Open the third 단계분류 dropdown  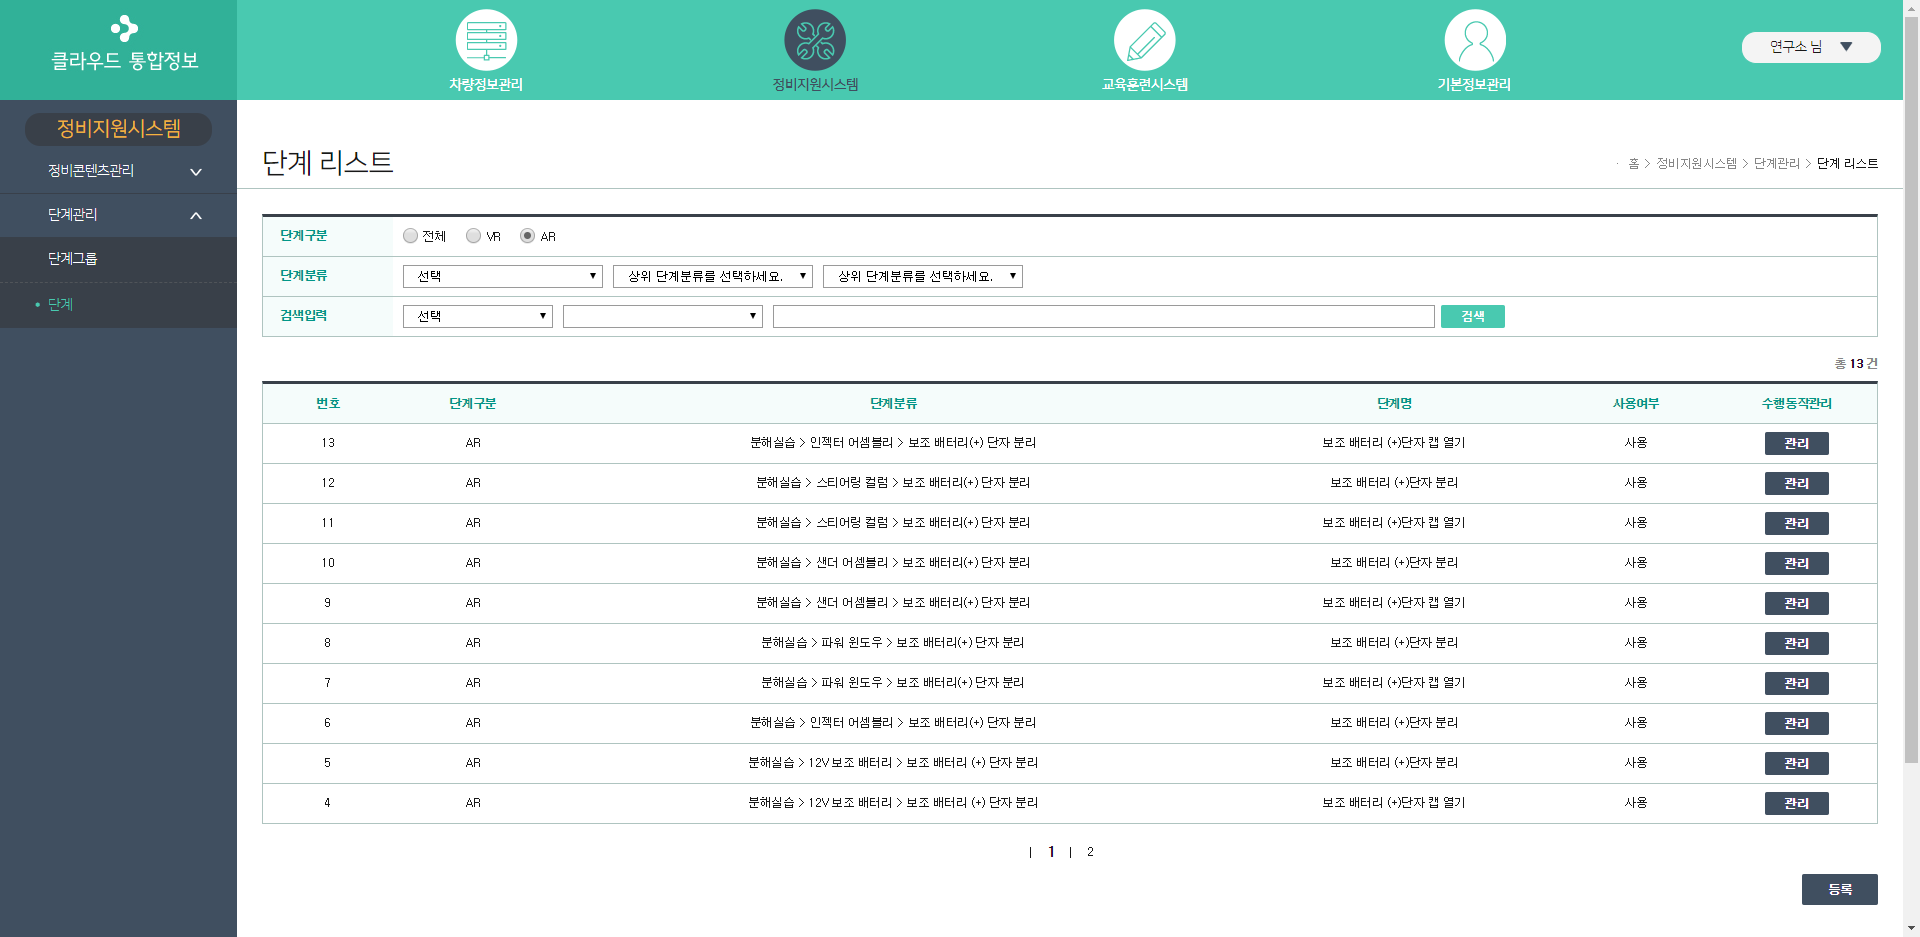(923, 276)
